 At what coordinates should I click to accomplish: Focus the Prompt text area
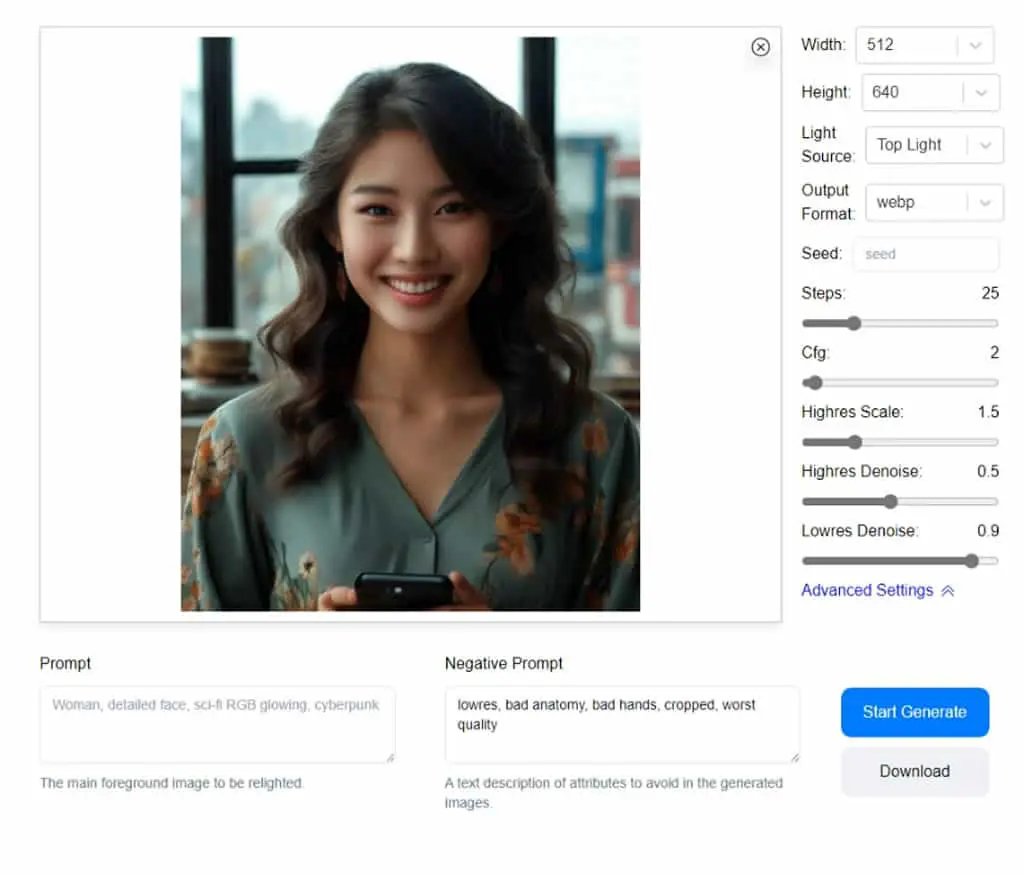click(217, 725)
